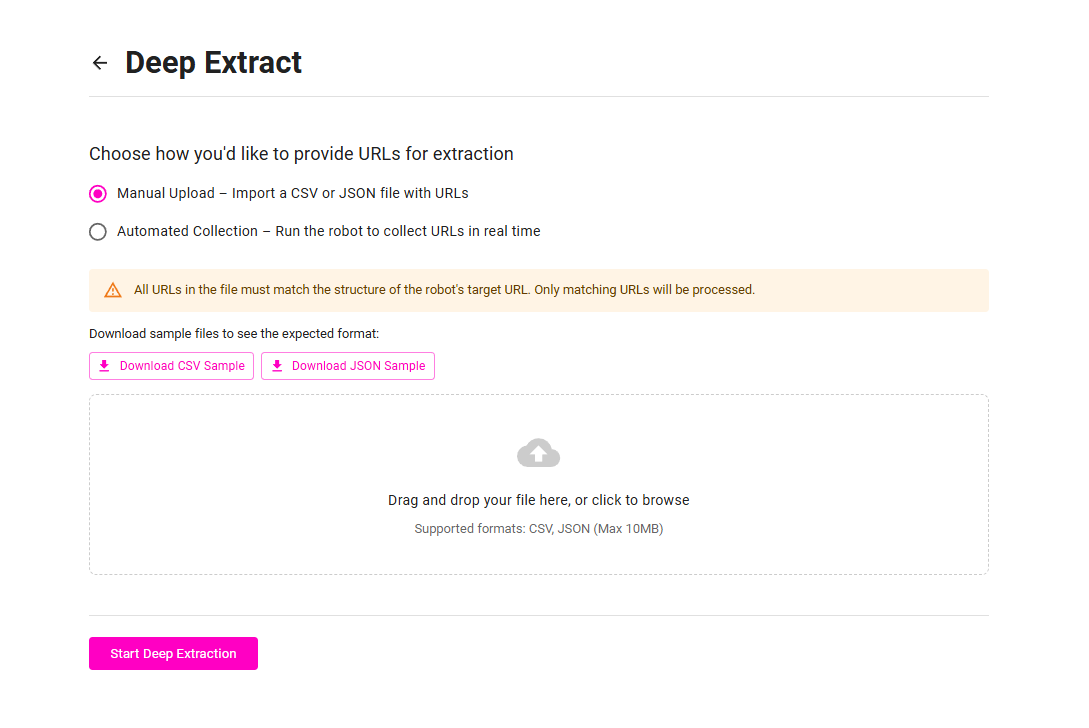Image resolution: width=1089 pixels, height=728 pixels.
Task: Choose the 'Automated Collection – Run the robot' label
Action: coord(329,231)
